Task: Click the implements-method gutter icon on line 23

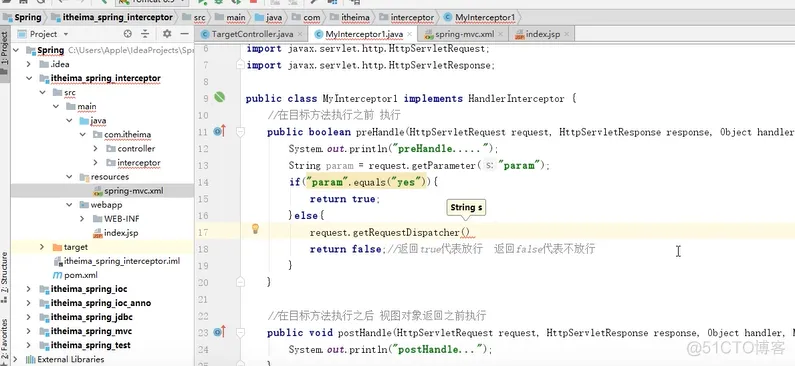Action: click(x=219, y=332)
